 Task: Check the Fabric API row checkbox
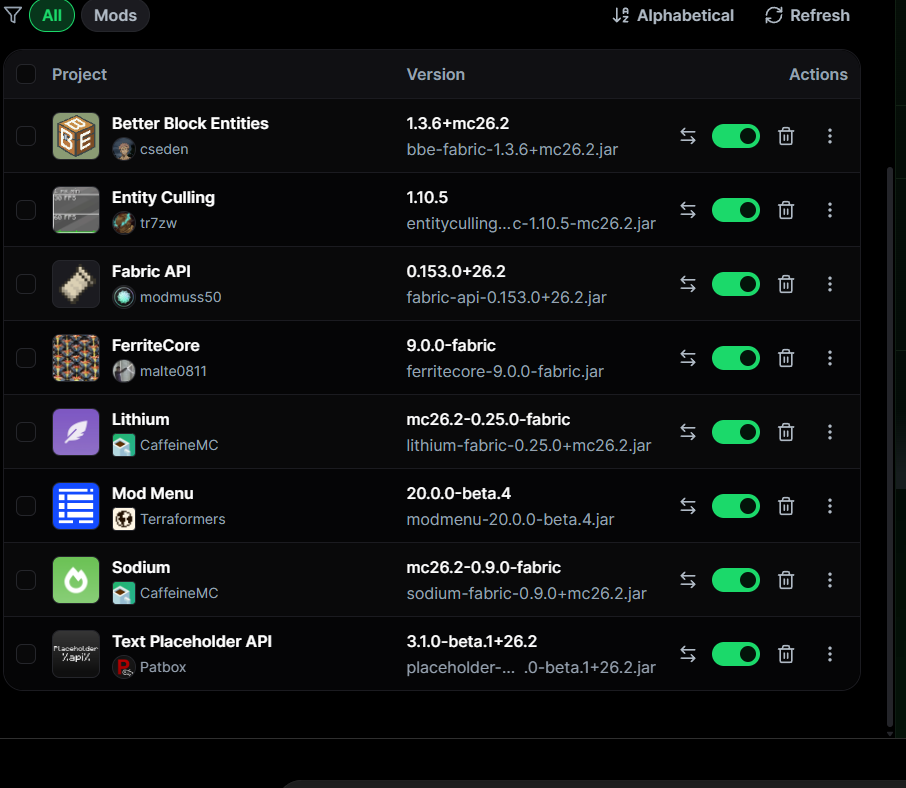tap(26, 284)
